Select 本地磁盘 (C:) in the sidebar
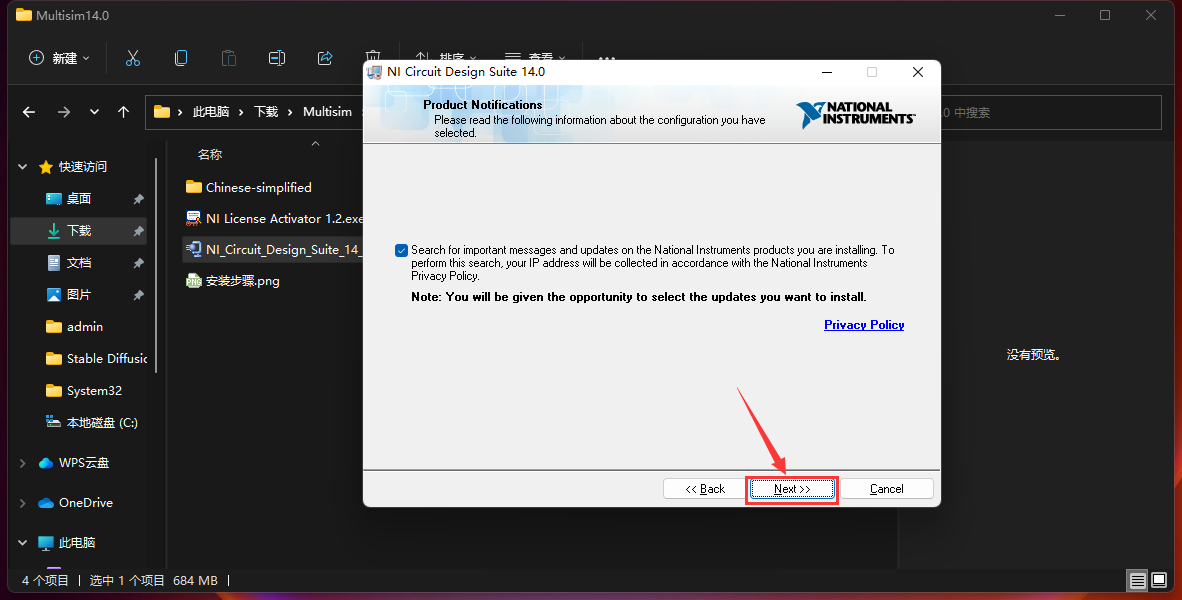The height and width of the screenshot is (600, 1182). [92, 423]
